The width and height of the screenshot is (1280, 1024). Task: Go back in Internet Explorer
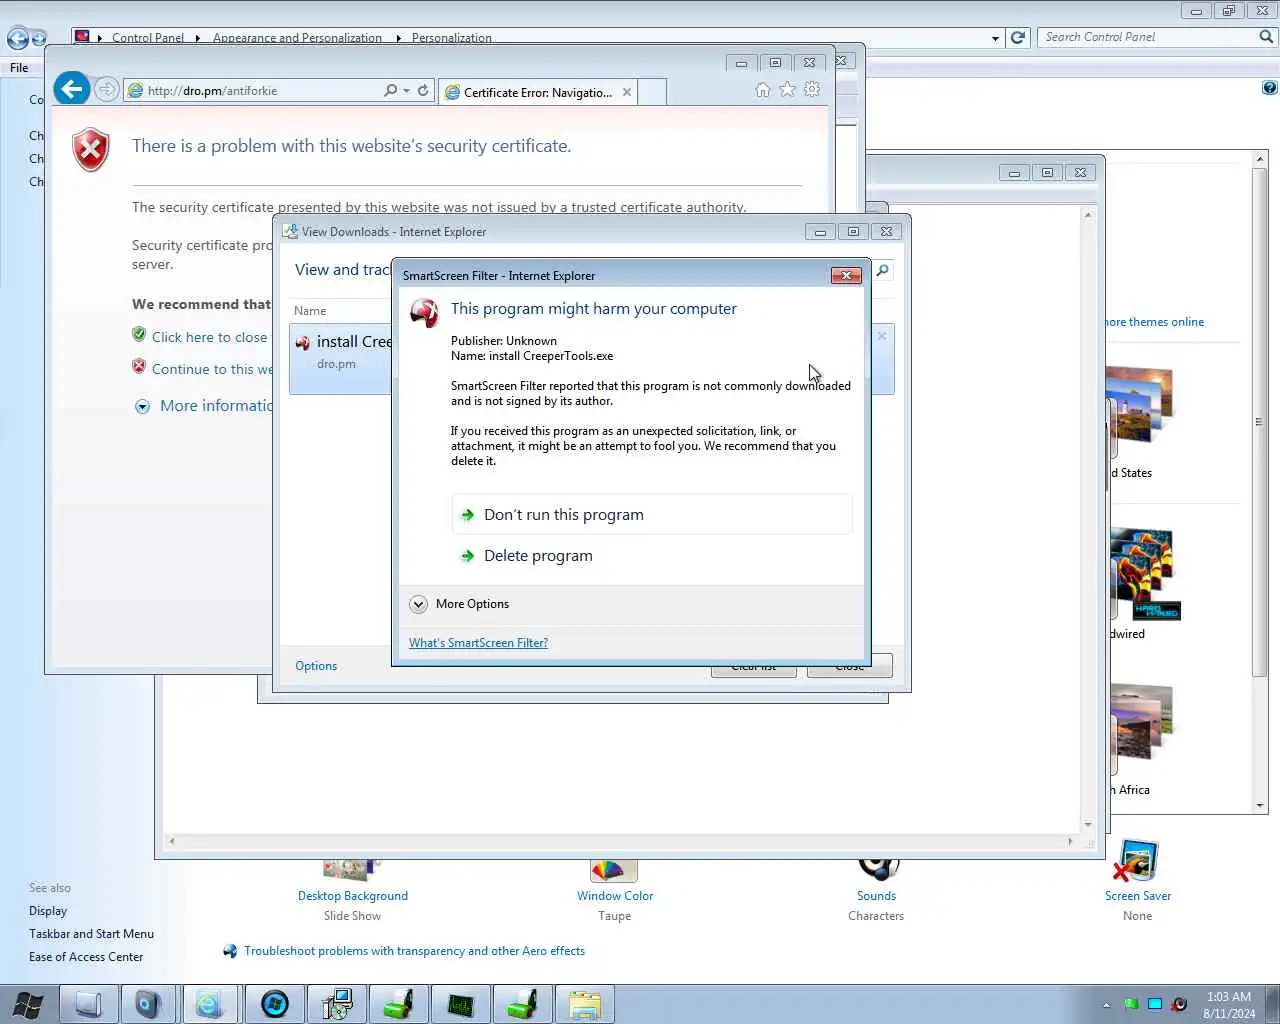point(71,89)
